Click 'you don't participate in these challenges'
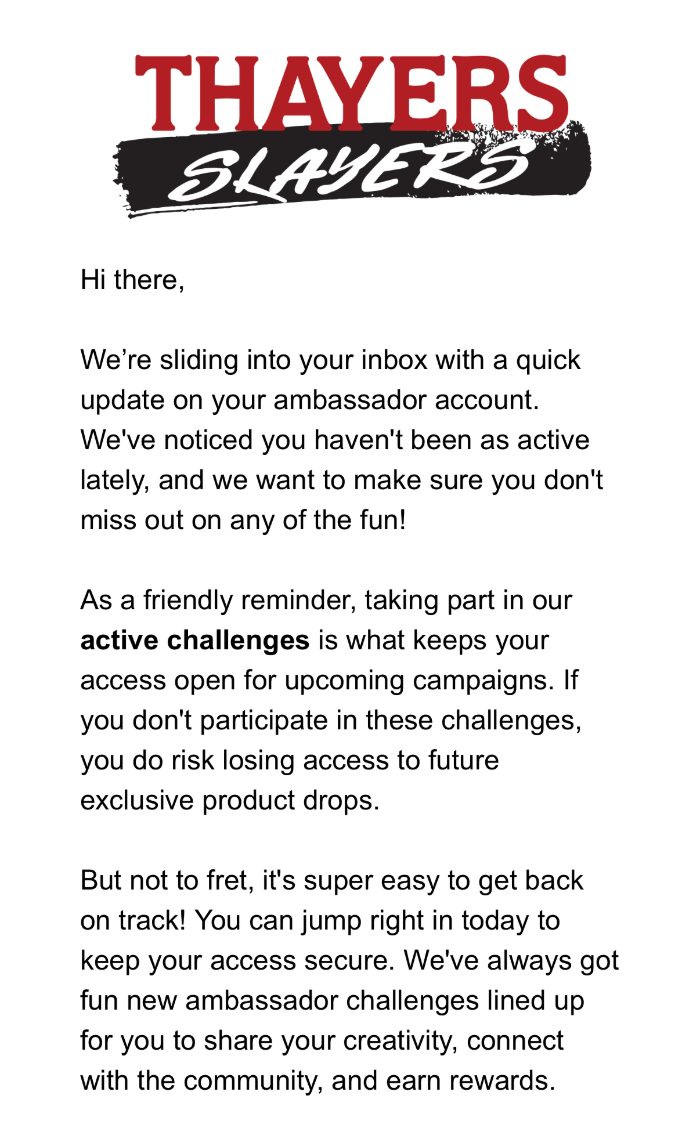The width and height of the screenshot is (700, 1128). tap(331, 721)
